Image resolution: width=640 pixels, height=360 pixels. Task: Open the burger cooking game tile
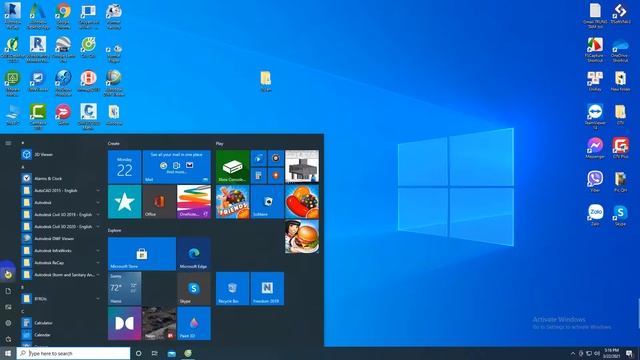(x=302, y=236)
